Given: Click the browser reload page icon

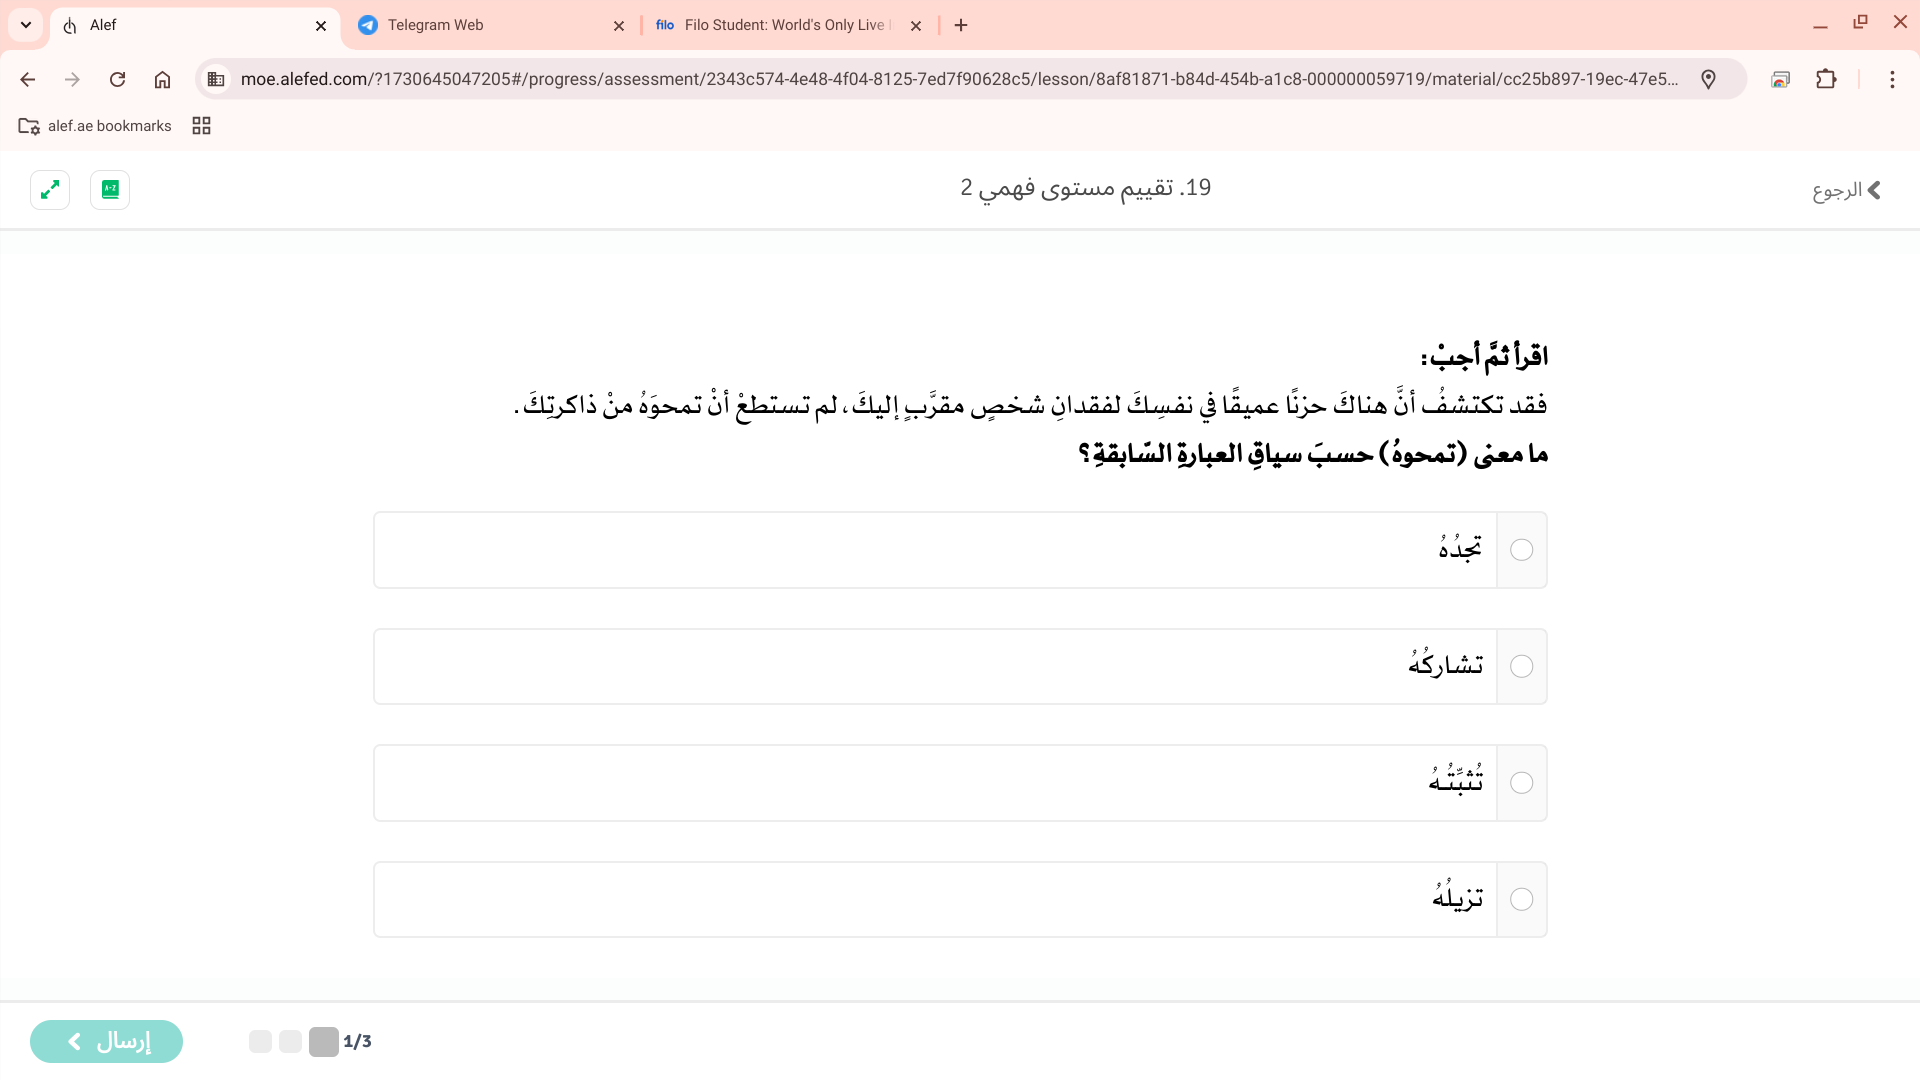Looking at the screenshot, I should point(117,79).
